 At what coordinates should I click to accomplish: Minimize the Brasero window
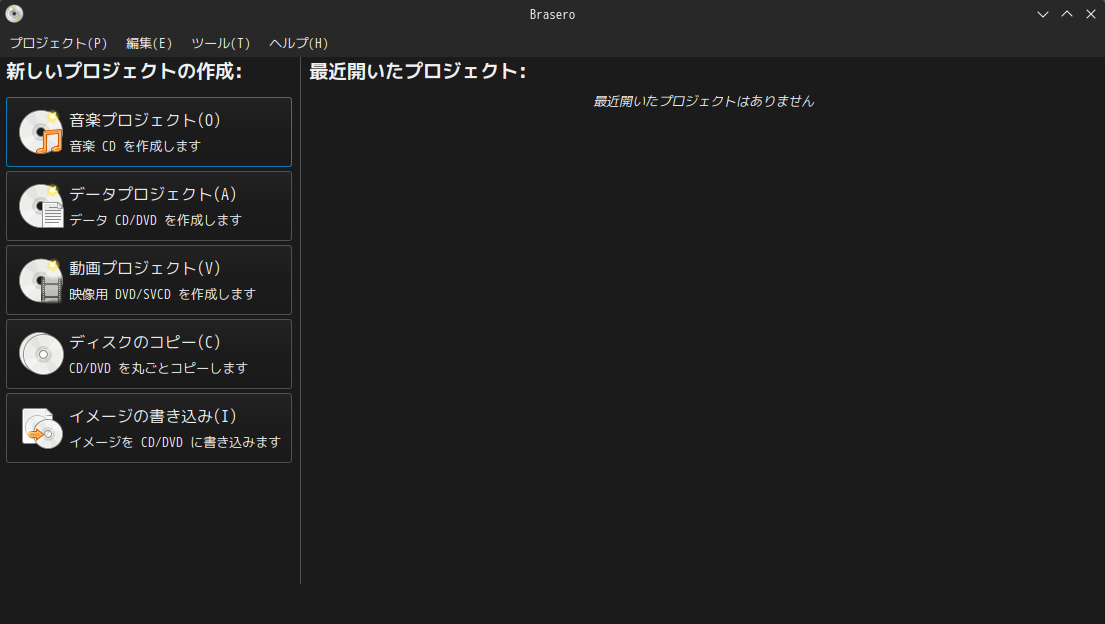[x=1043, y=14]
